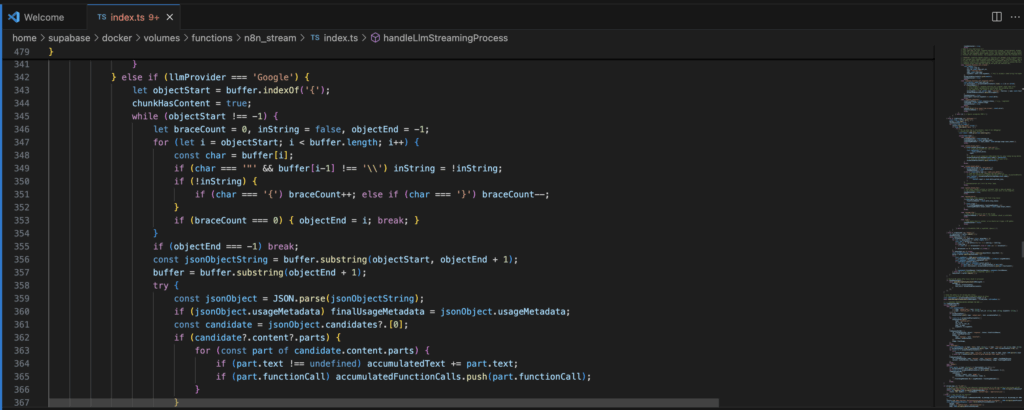Click the cube symbol icon in breadcrumbs
Viewport: 1024px width, 410px height.
(376, 38)
